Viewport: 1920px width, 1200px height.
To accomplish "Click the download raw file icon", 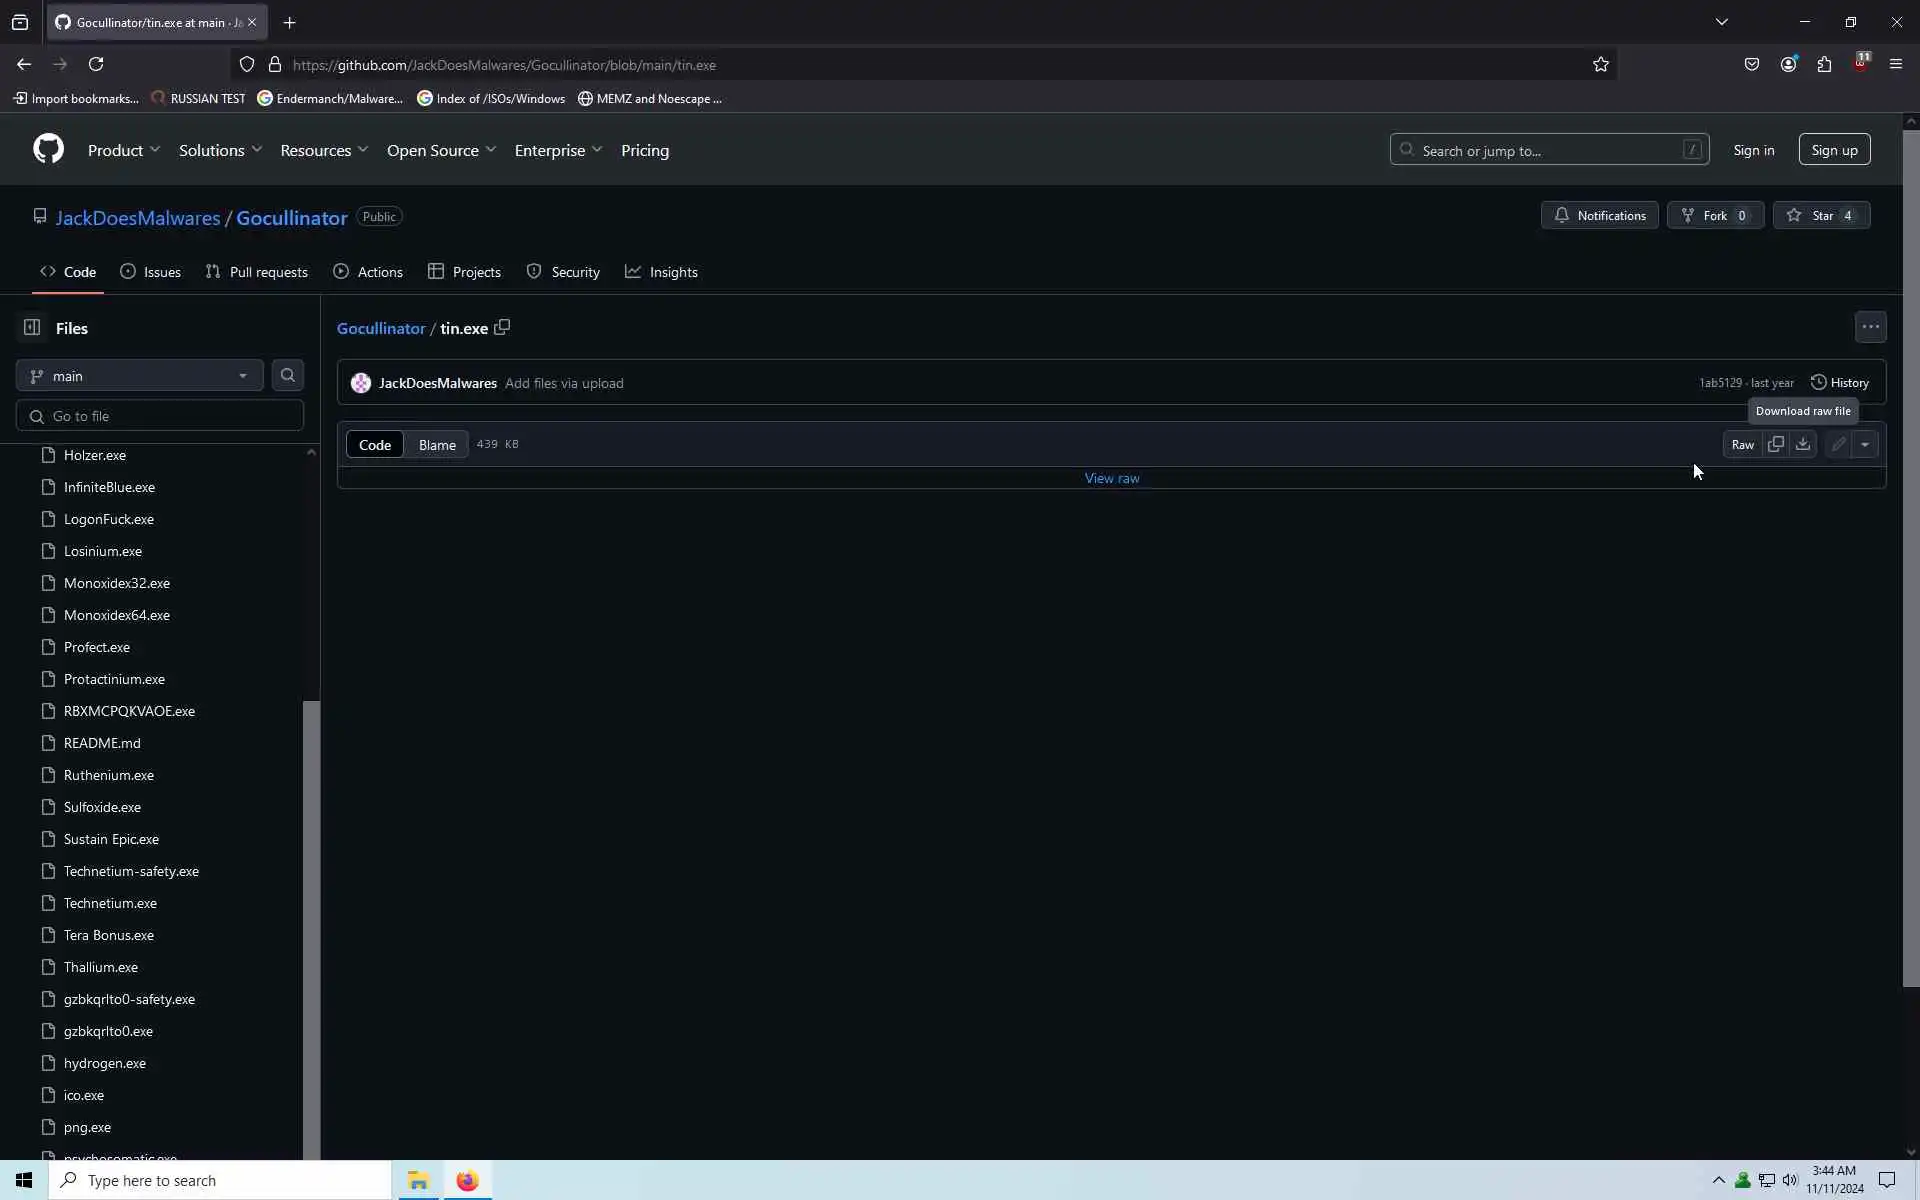I will [x=1803, y=444].
